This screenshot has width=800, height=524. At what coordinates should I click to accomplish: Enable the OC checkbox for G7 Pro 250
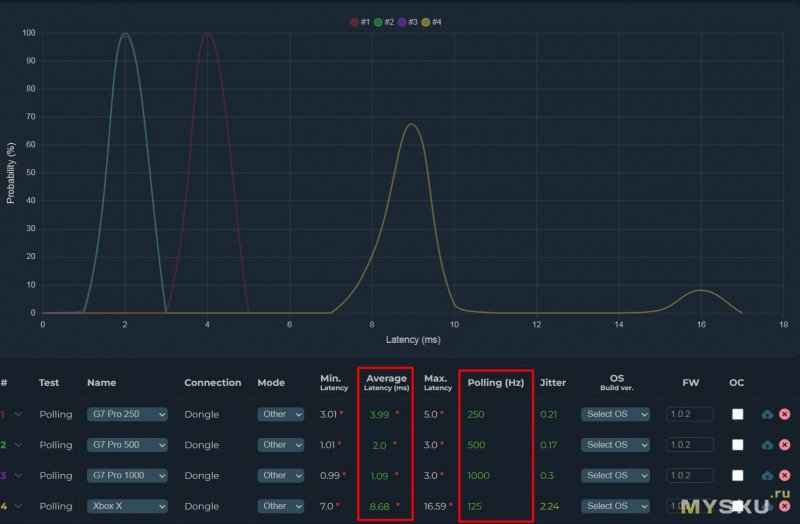737,414
